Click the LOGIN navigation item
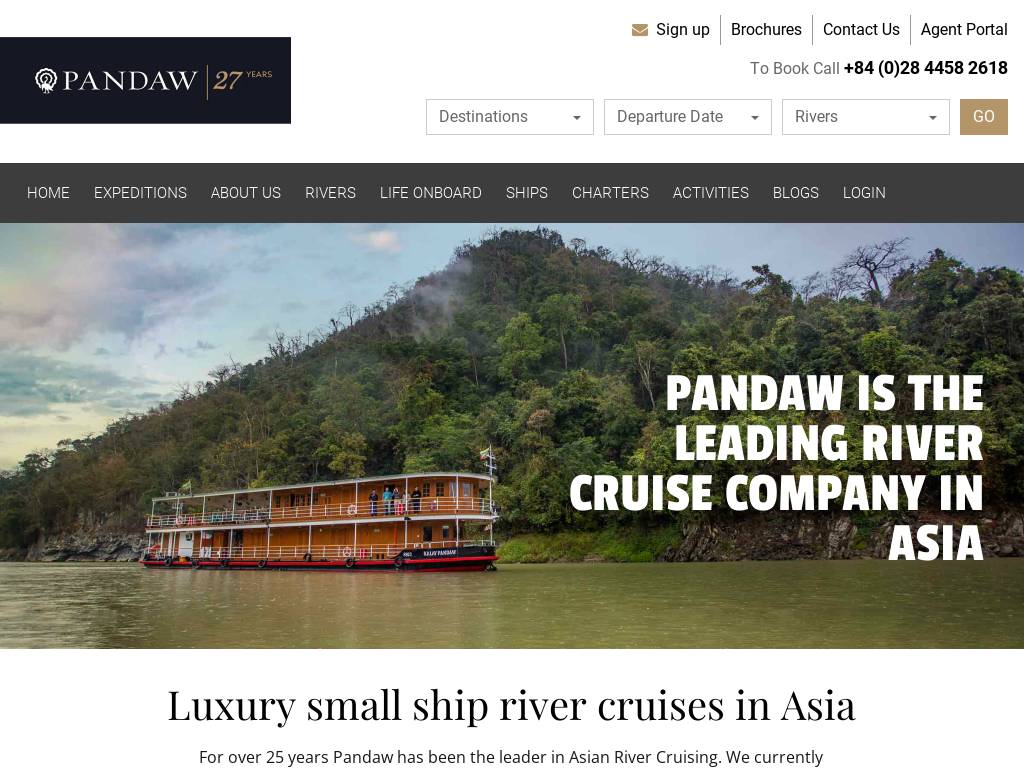 (864, 193)
